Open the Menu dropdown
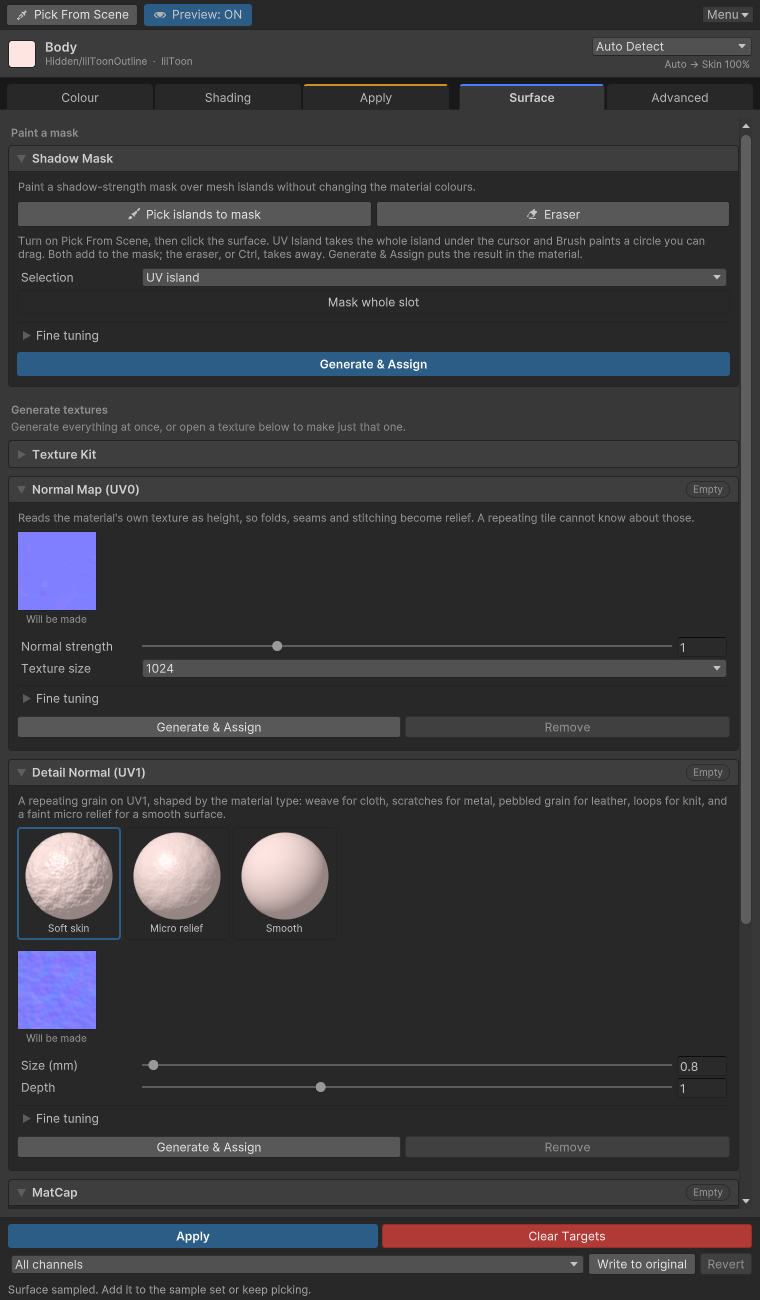This screenshot has height=1300, width=760. [727, 15]
